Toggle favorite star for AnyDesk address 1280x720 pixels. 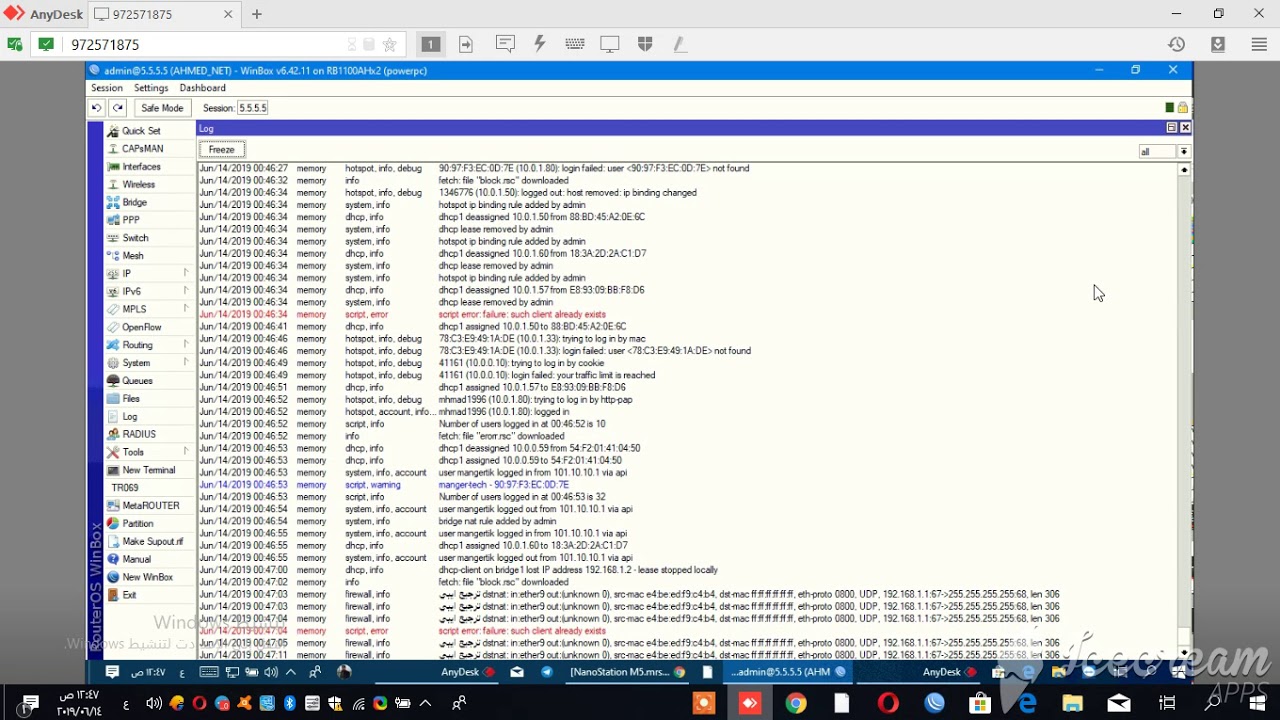pos(390,44)
